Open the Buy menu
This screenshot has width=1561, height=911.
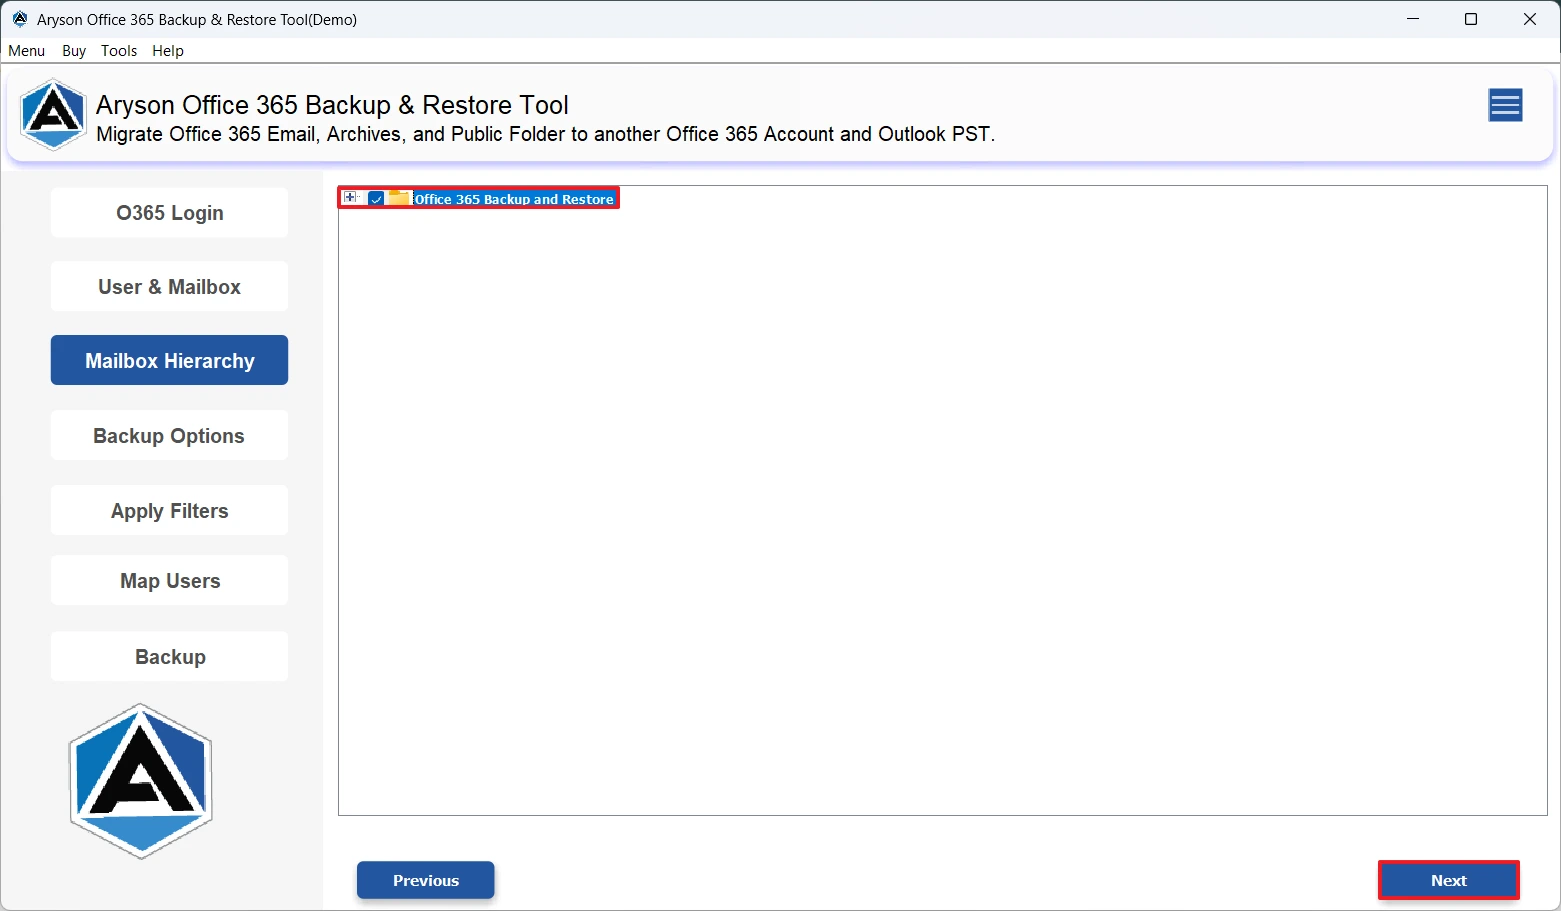click(74, 51)
